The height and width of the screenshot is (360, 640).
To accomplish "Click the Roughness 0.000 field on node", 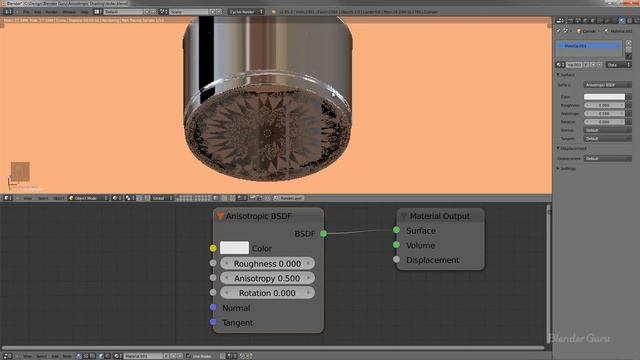I will (x=267, y=264).
